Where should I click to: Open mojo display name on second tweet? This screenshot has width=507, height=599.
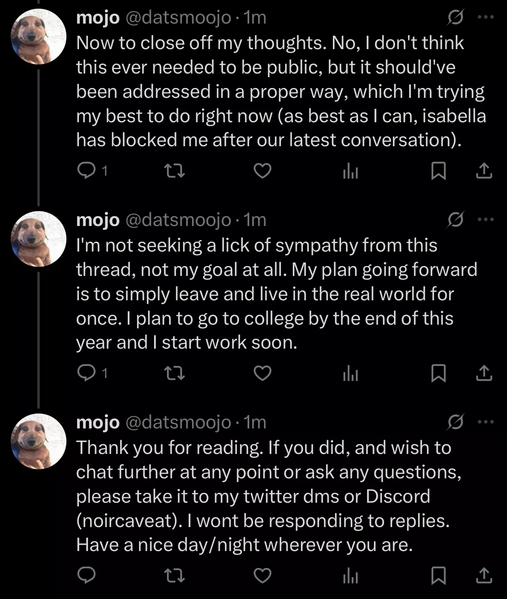point(98,220)
